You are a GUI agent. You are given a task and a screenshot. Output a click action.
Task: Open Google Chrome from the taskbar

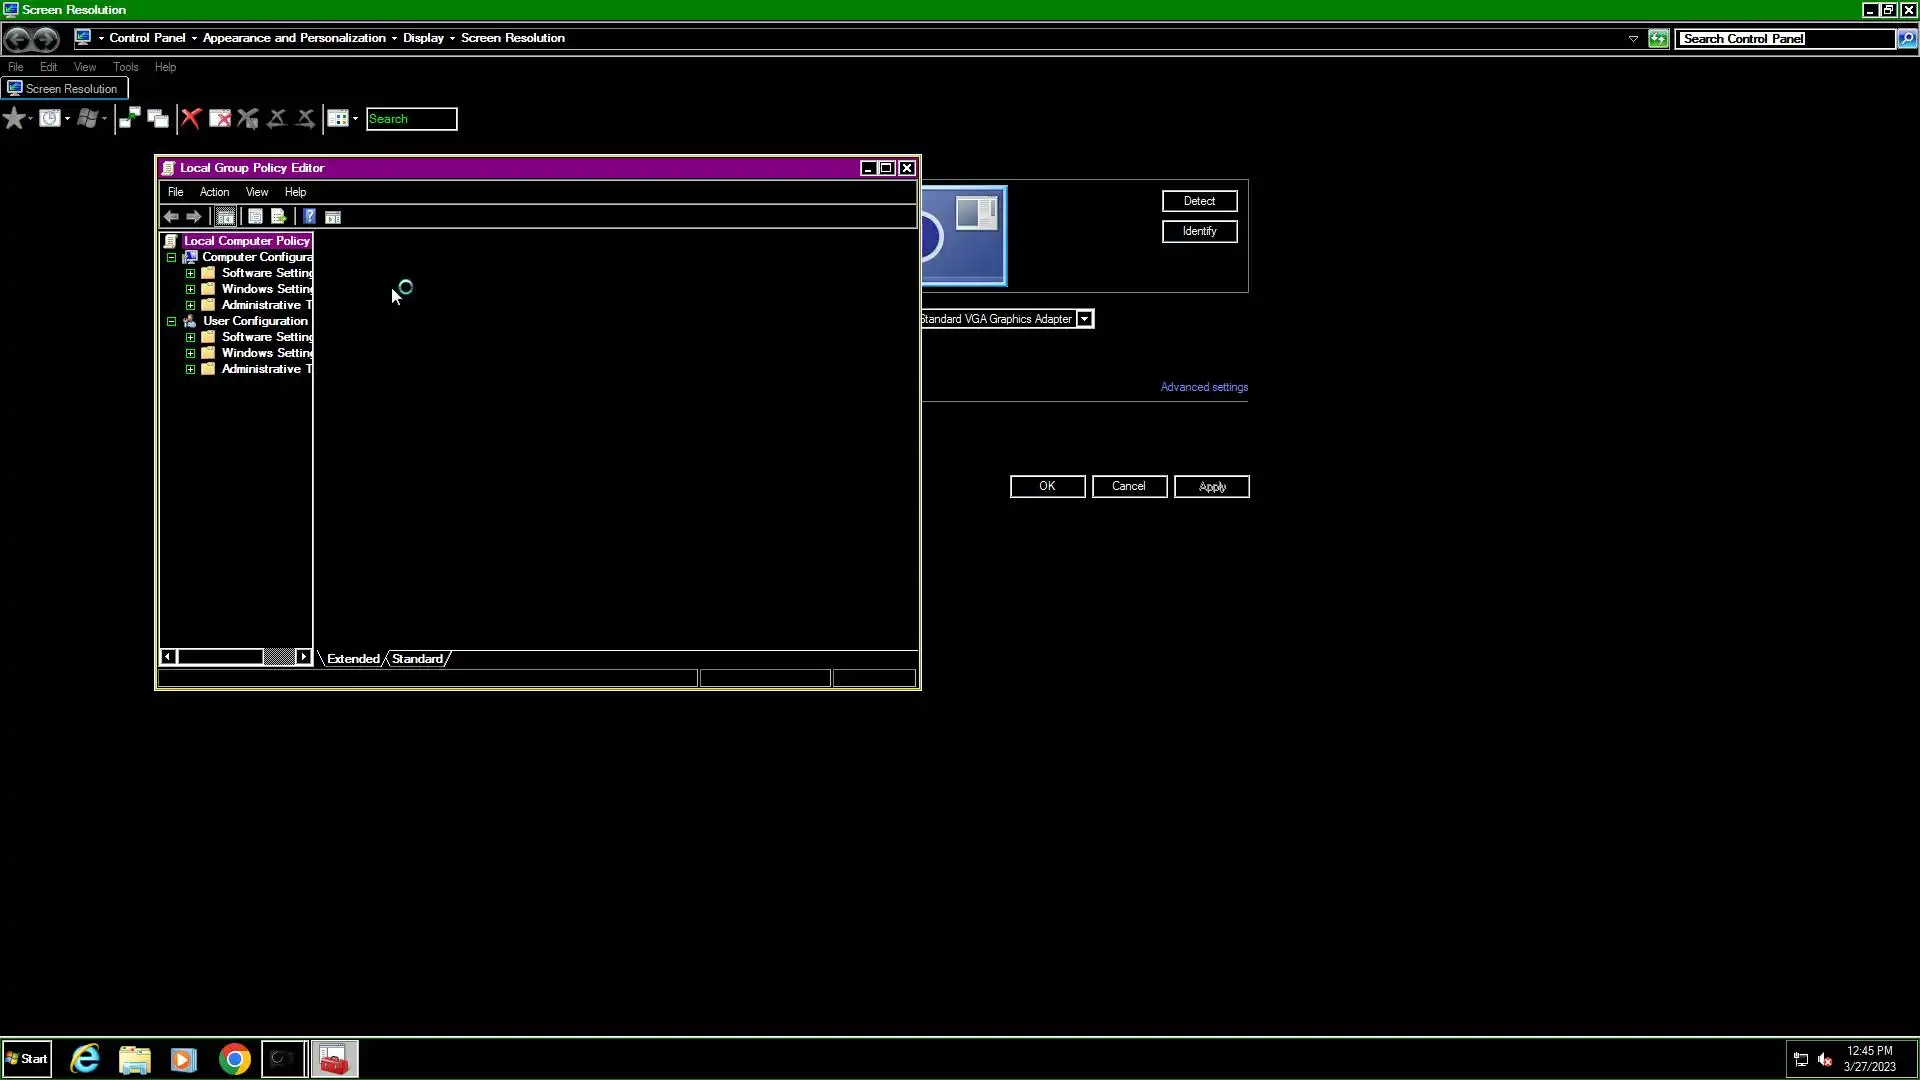(234, 1059)
